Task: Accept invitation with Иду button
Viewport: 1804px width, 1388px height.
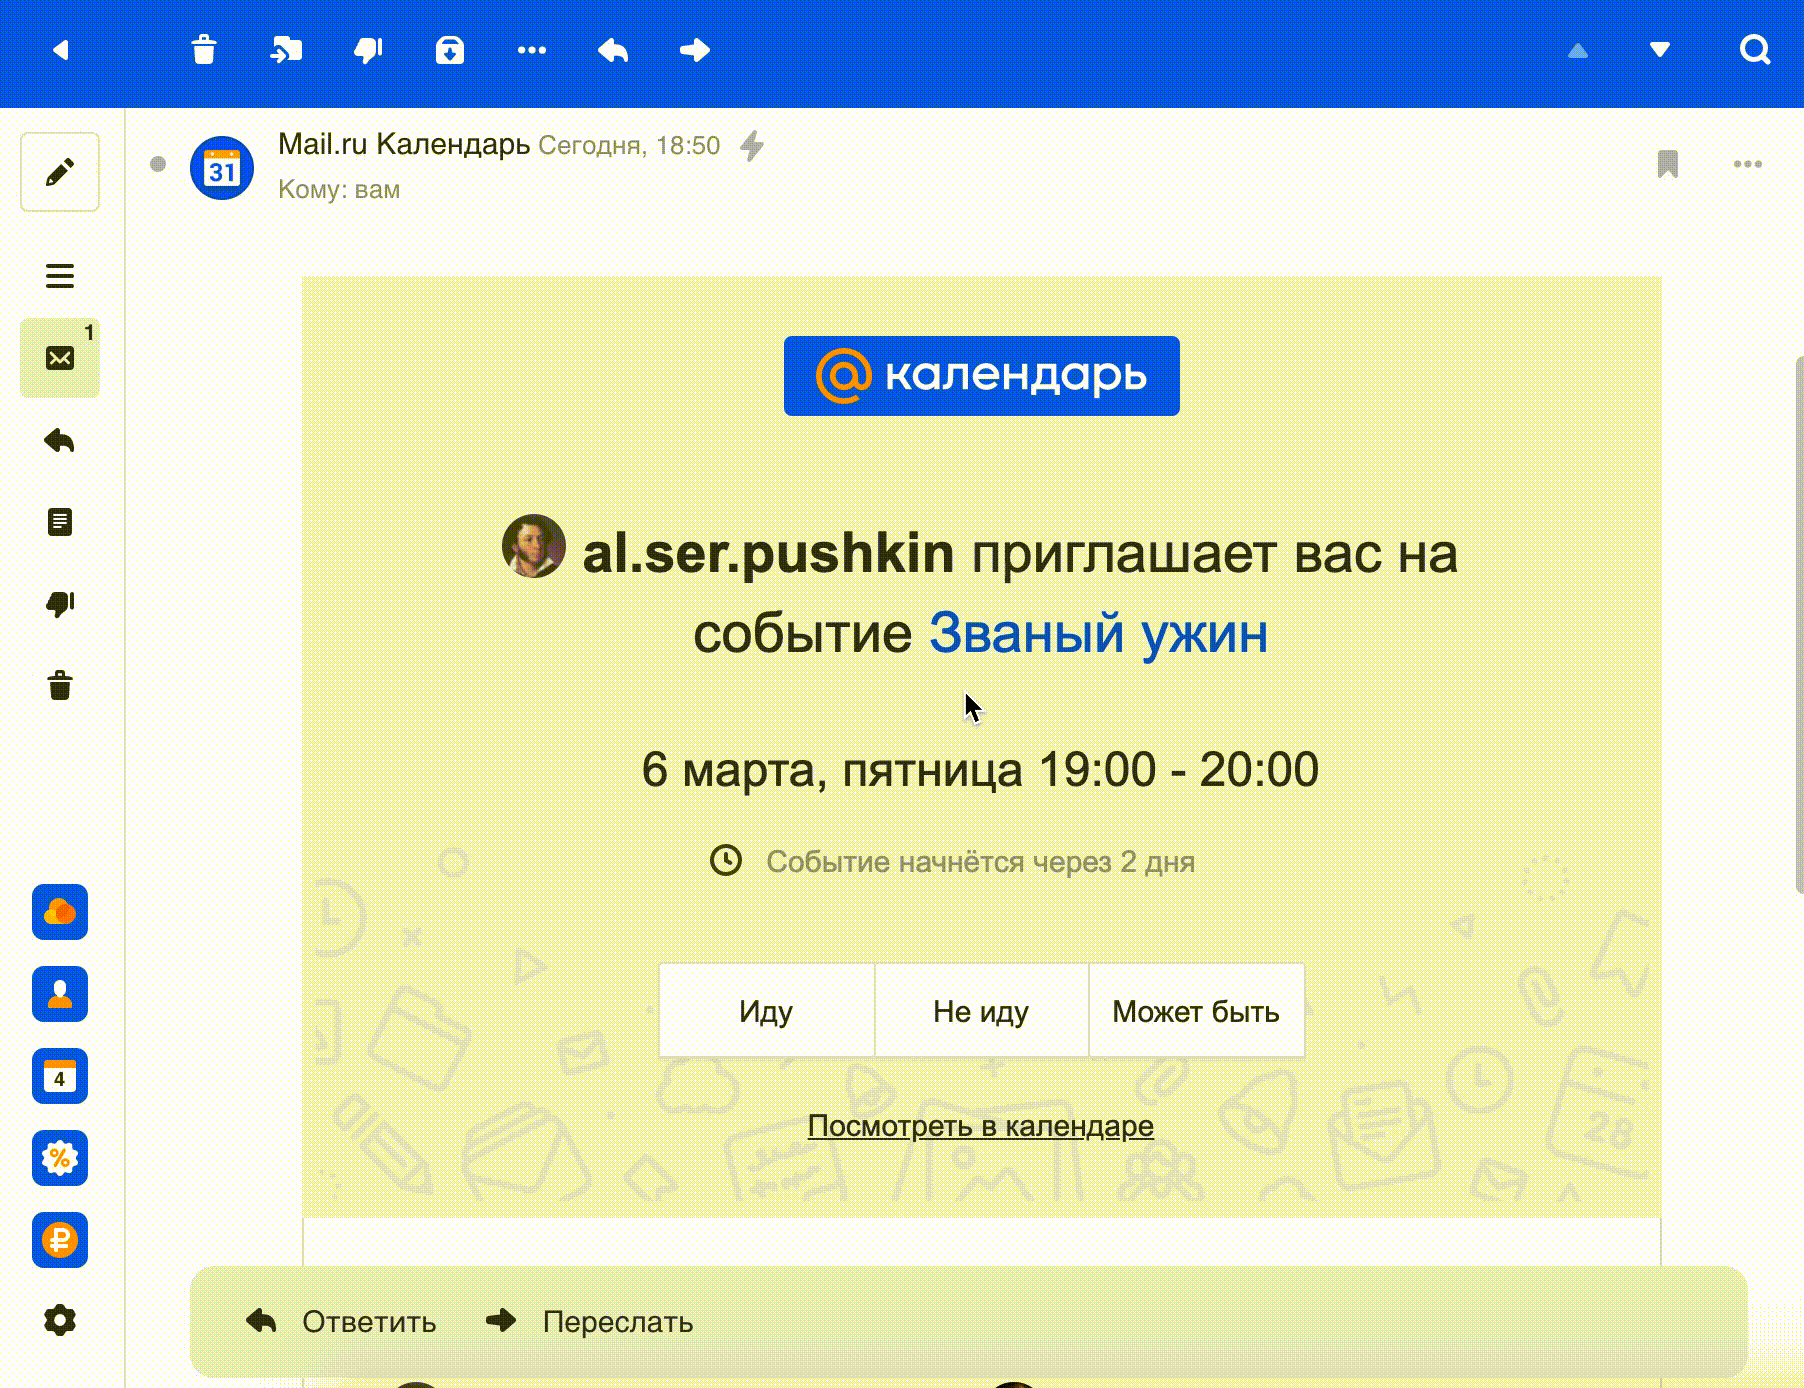Action: 766,1010
